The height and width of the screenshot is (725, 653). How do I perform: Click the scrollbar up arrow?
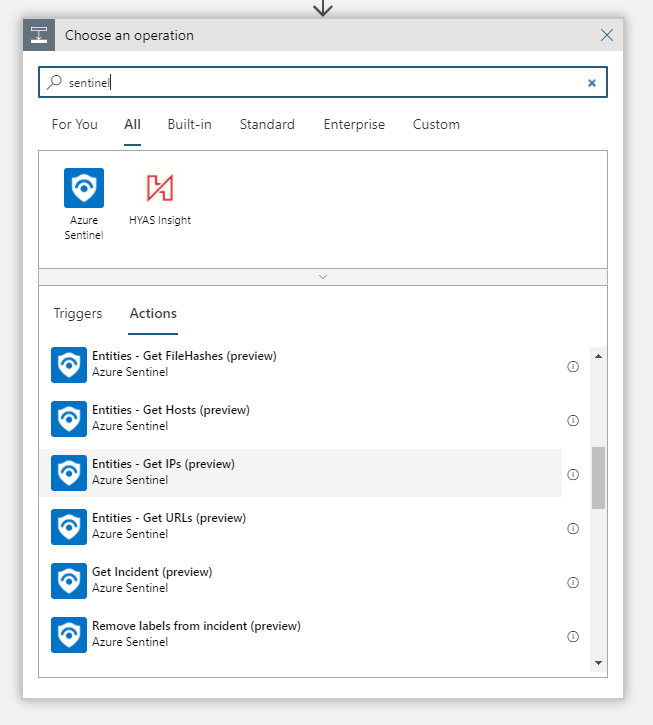tap(598, 356)
